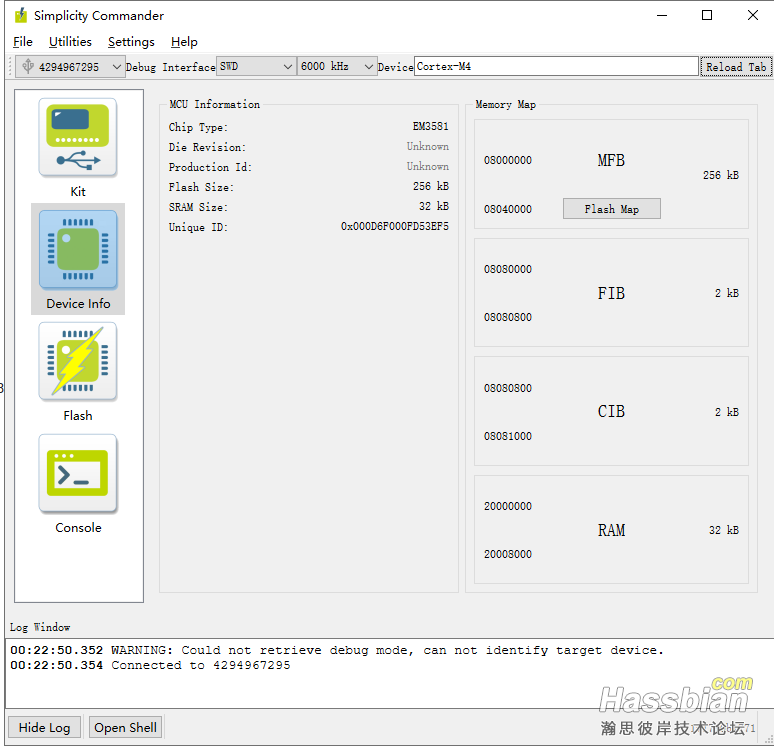774x746 pixels.
Task: Focus the Device field showing Cortex-M4
Action: point(556,66)
